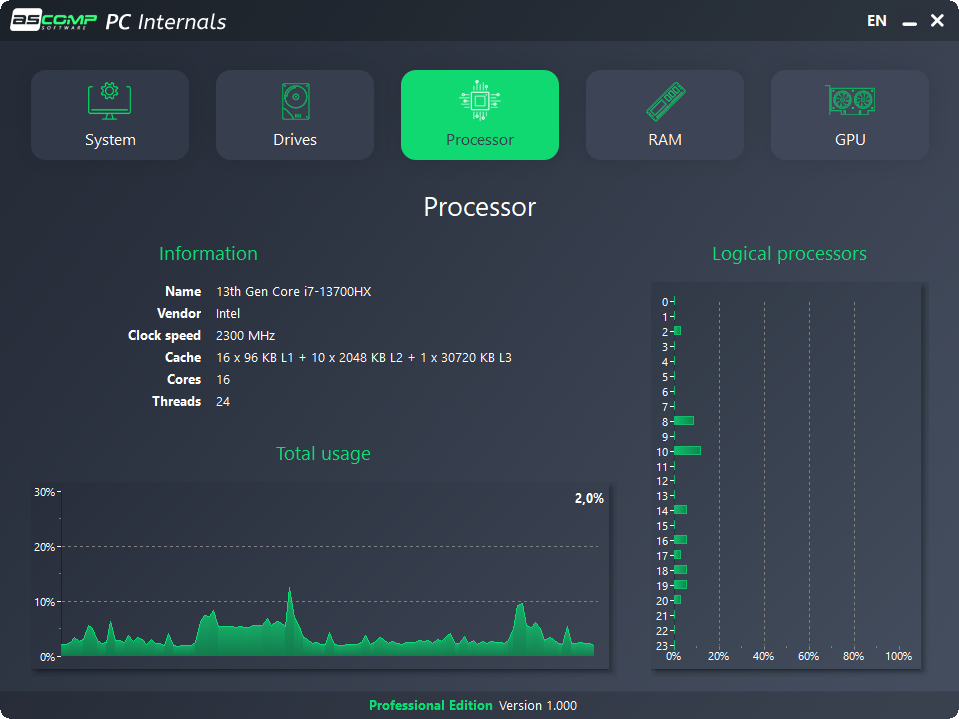959x719 pixels.
Task: Click the Information section heading
Action: (x=208, y=254)
